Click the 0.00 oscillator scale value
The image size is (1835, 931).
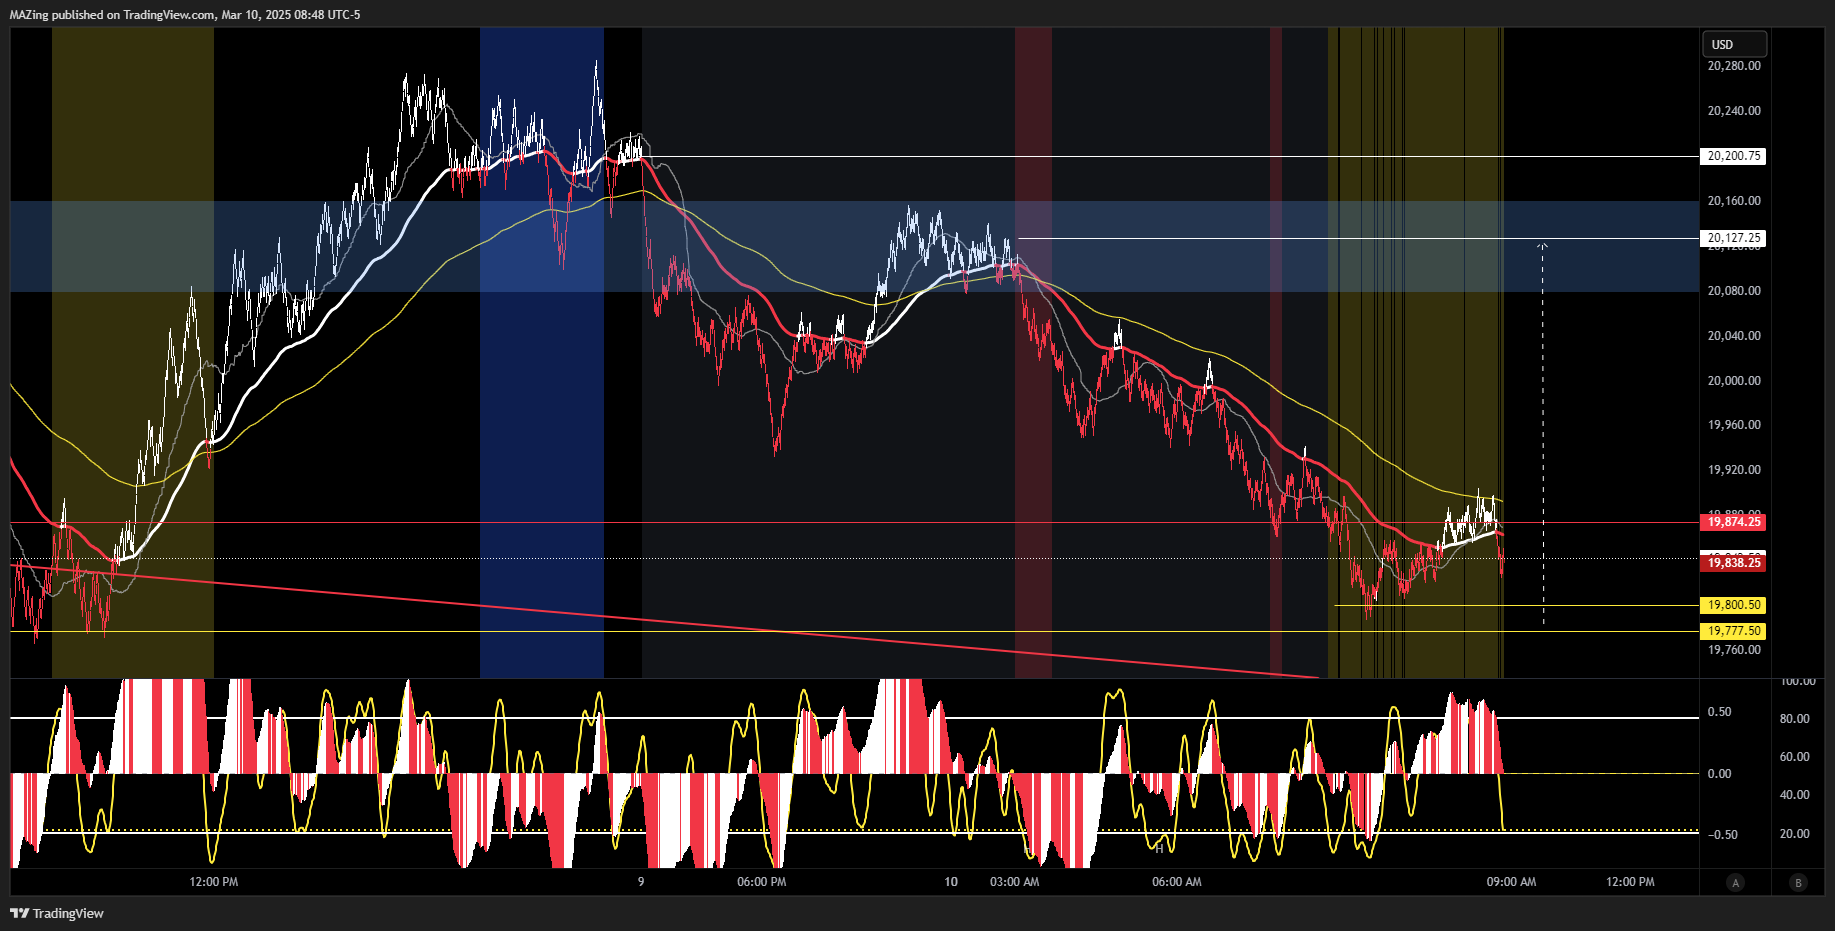1719,774
